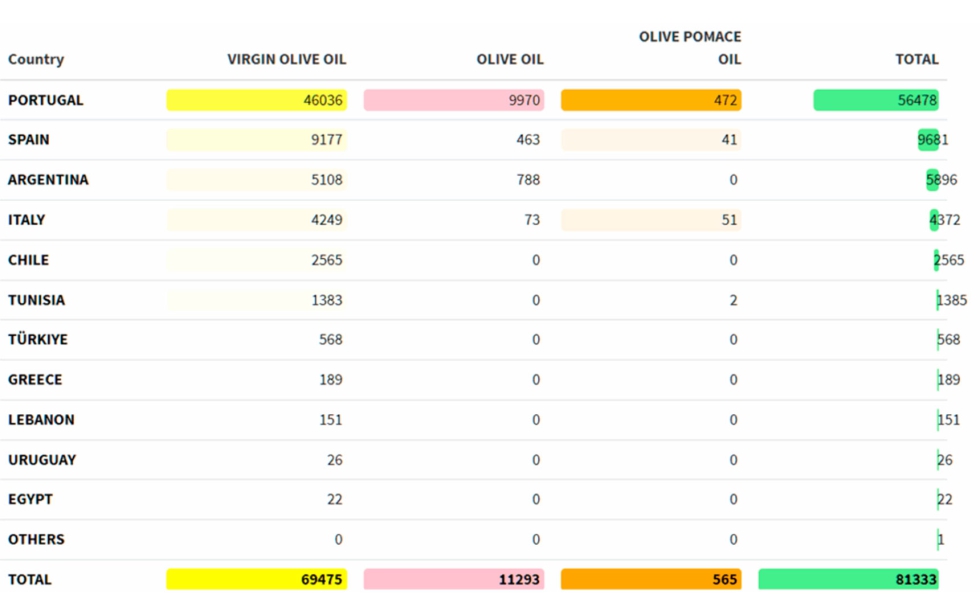Click total olive oil value 11293
This screenshot has height=615, width=980.
[519, 579]
